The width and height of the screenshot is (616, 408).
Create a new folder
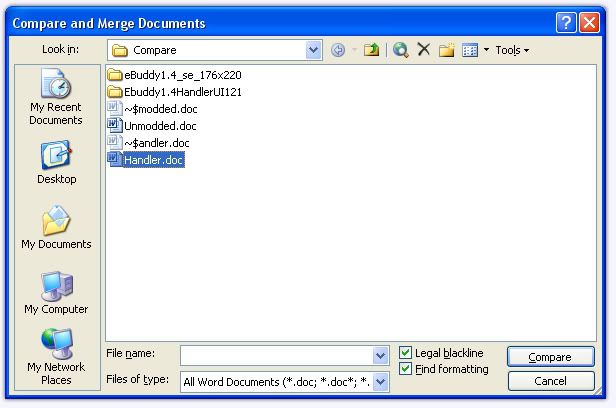point(447,50)
